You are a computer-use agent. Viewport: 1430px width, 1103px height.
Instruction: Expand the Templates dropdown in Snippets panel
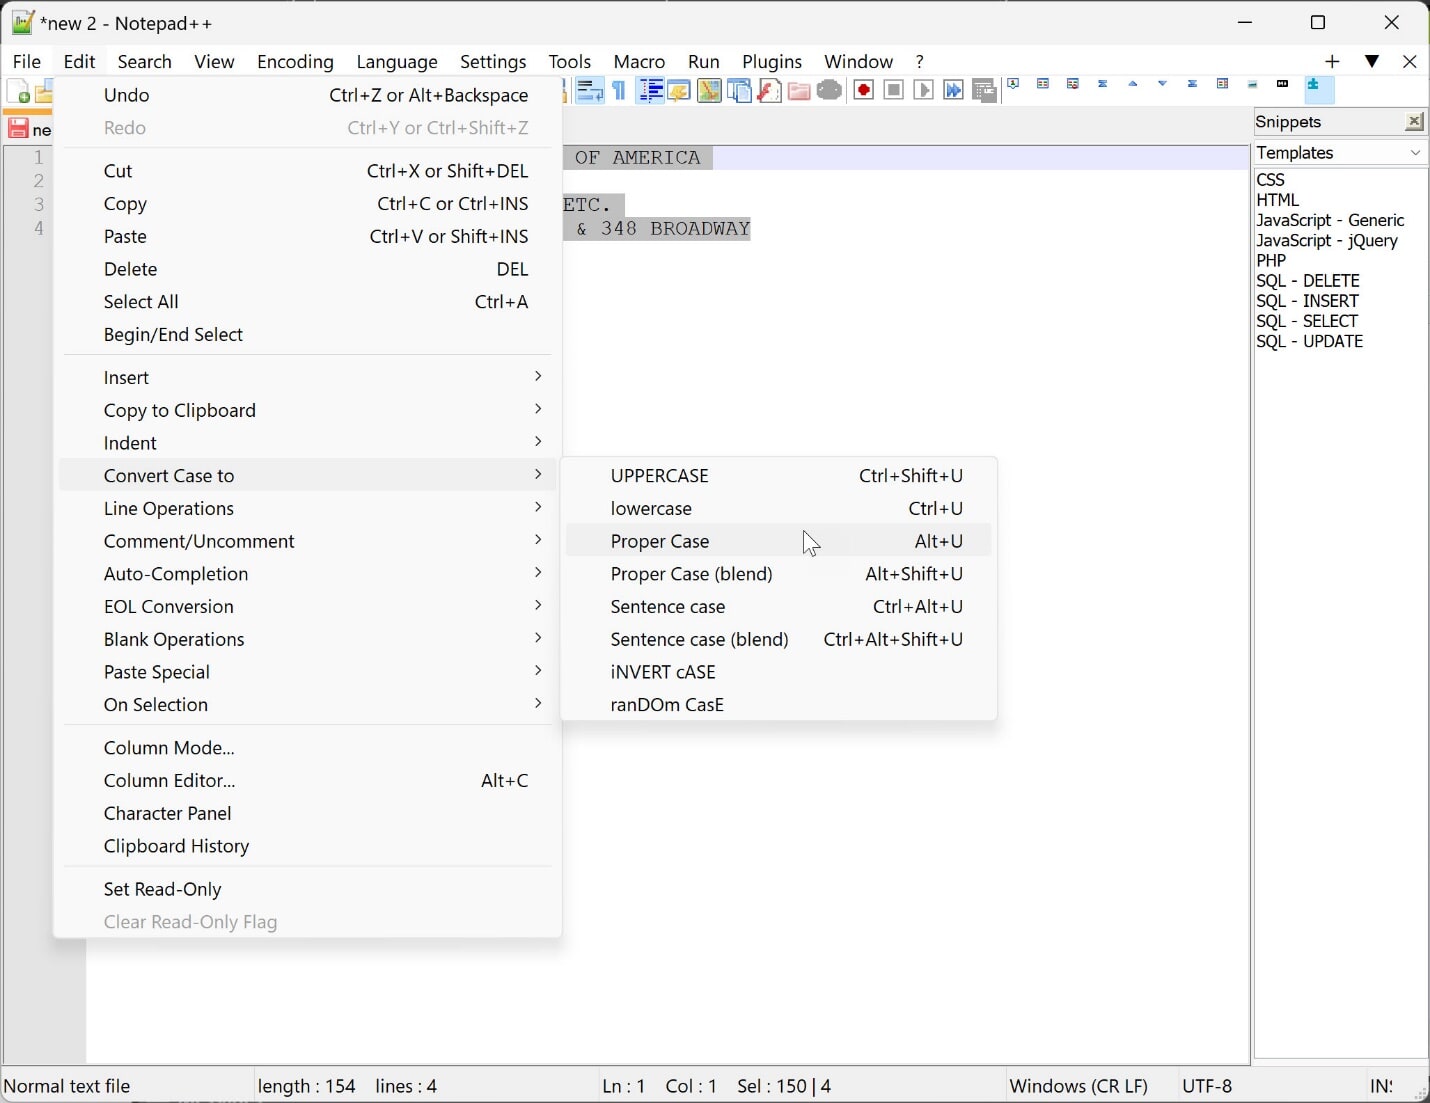pos(1415,153)
